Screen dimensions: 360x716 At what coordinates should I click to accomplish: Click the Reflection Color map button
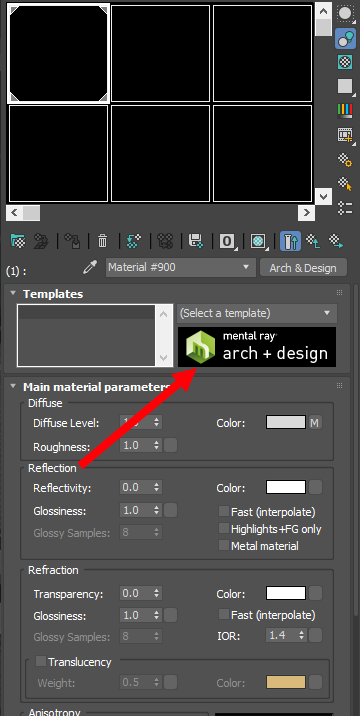(315, 487)
